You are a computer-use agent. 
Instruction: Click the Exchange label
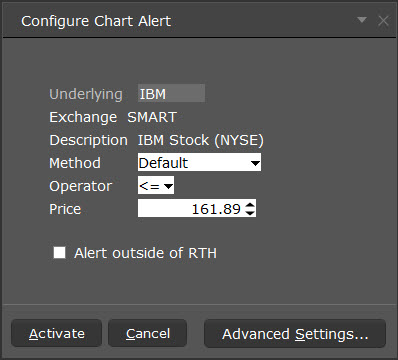click(x=83, y=117)
